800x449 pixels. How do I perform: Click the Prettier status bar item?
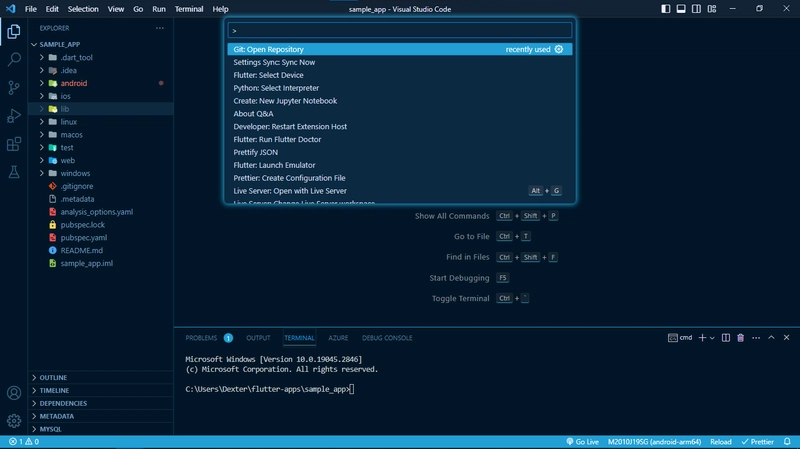click(x=758, y=441)
